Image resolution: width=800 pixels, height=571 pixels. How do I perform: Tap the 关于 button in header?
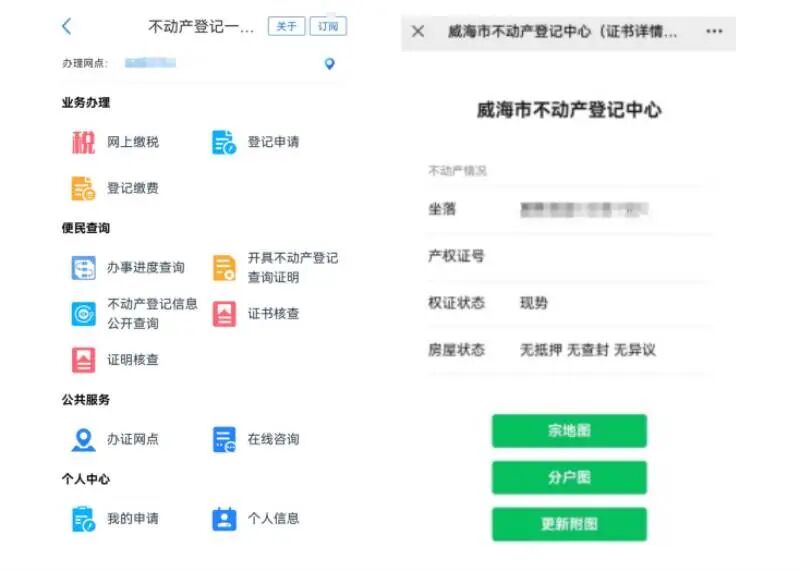pyautogui.click(x=286, y=26)
